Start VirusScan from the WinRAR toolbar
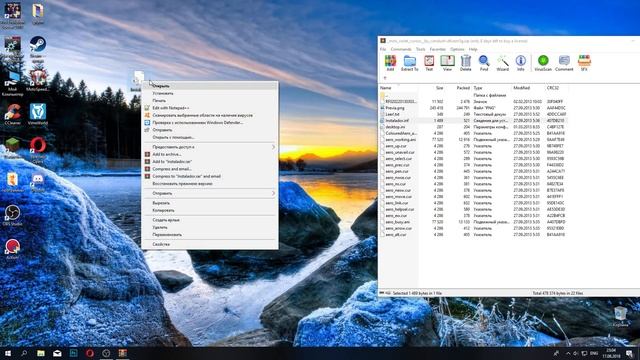Screen dimensions: 640x360 [543, 63]
